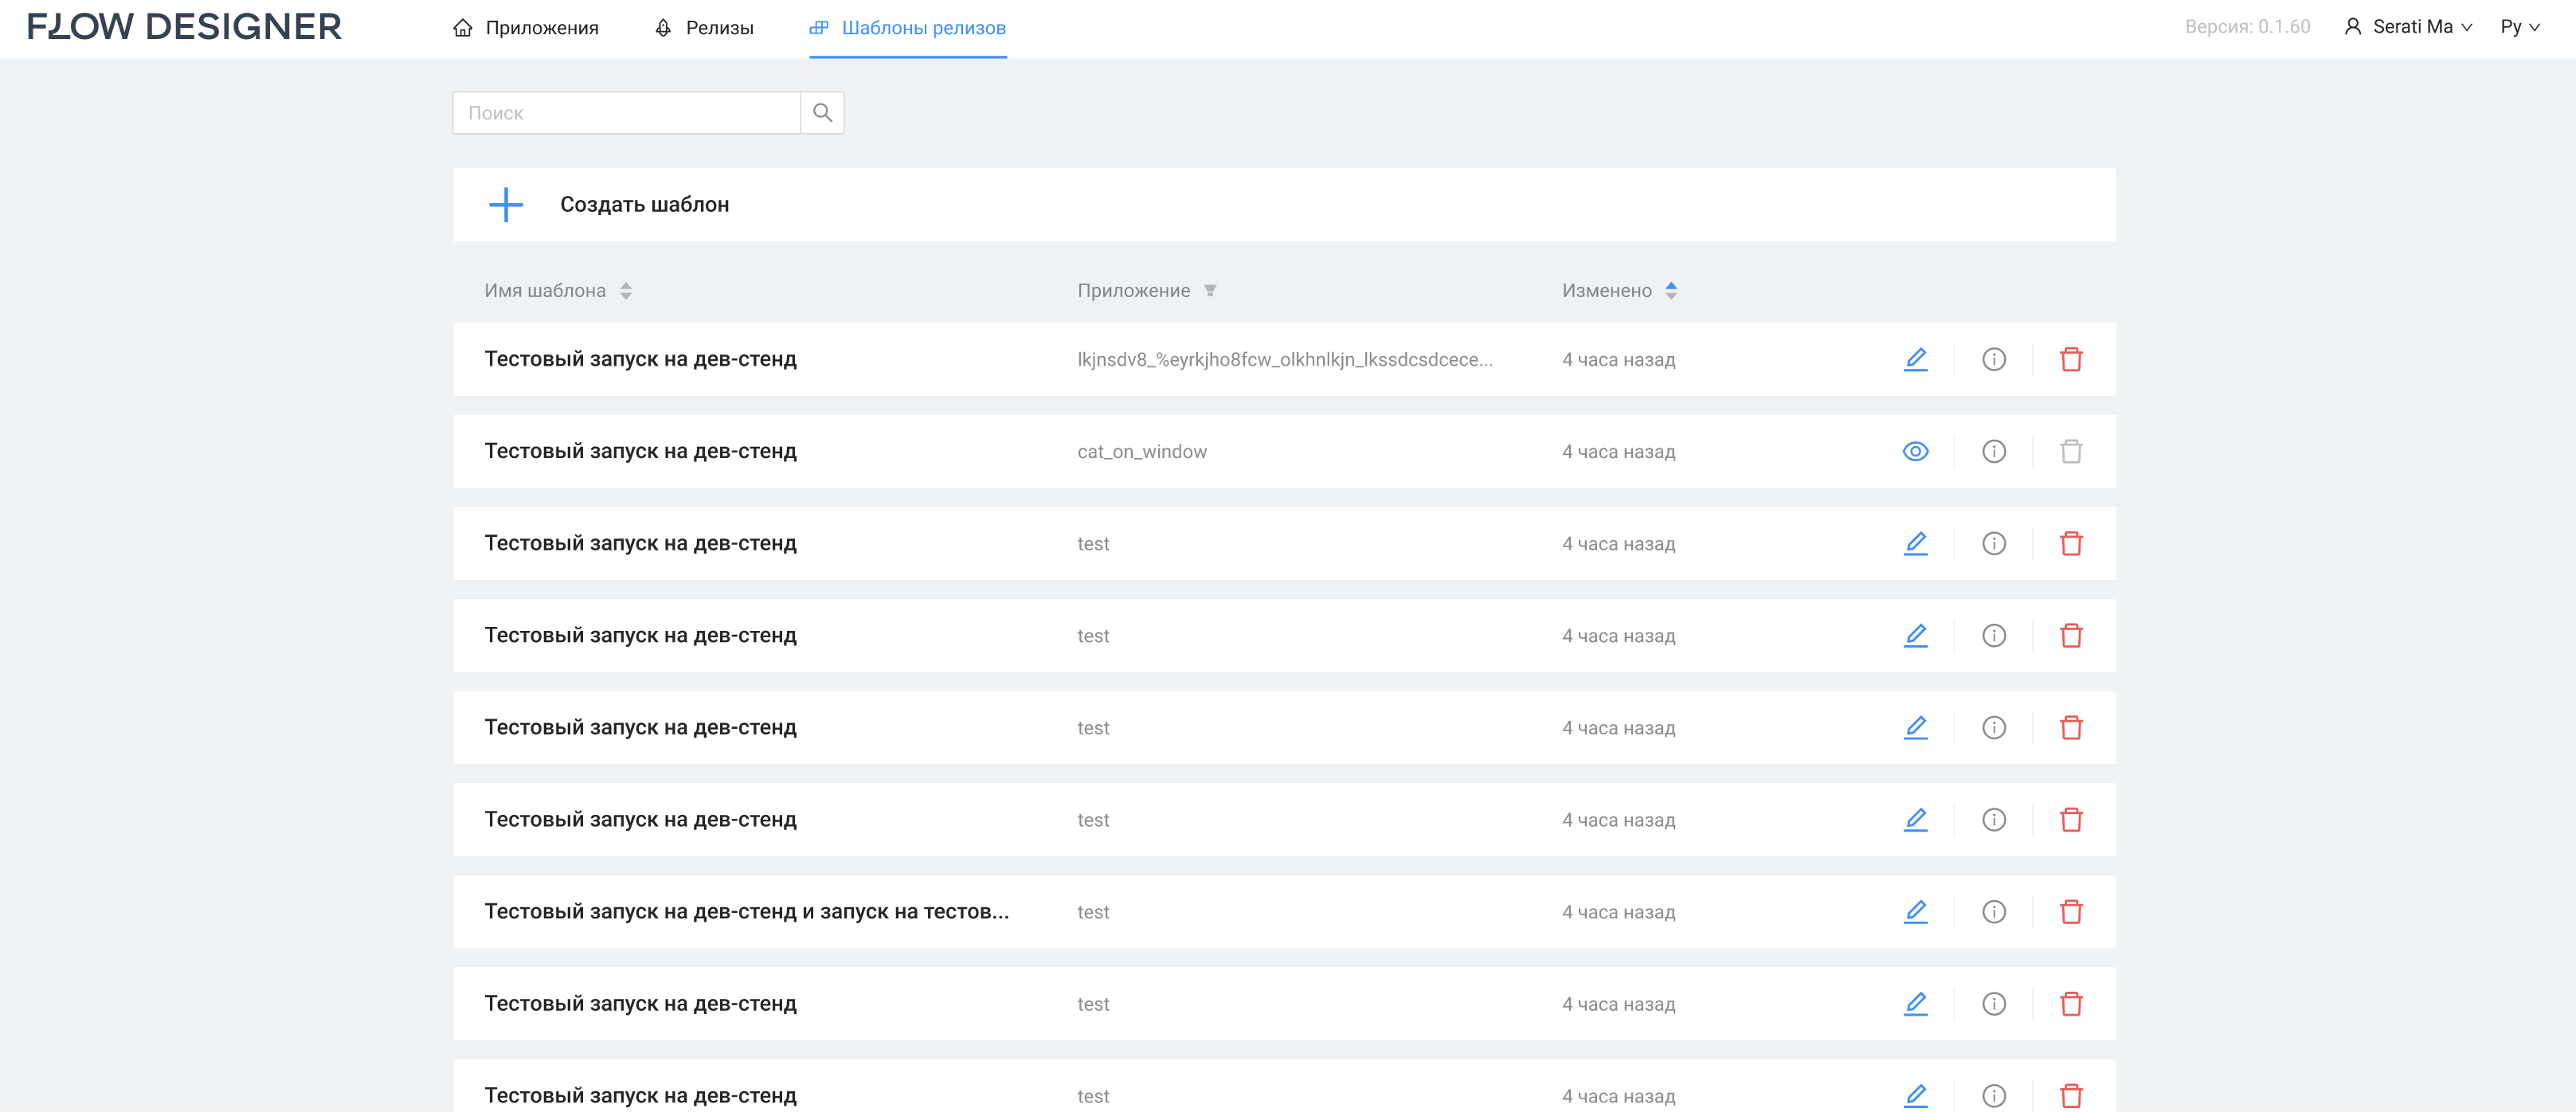Click the blue plus icon to create template
This screenshot has height=1112, width=2576.
click(506, 205)
